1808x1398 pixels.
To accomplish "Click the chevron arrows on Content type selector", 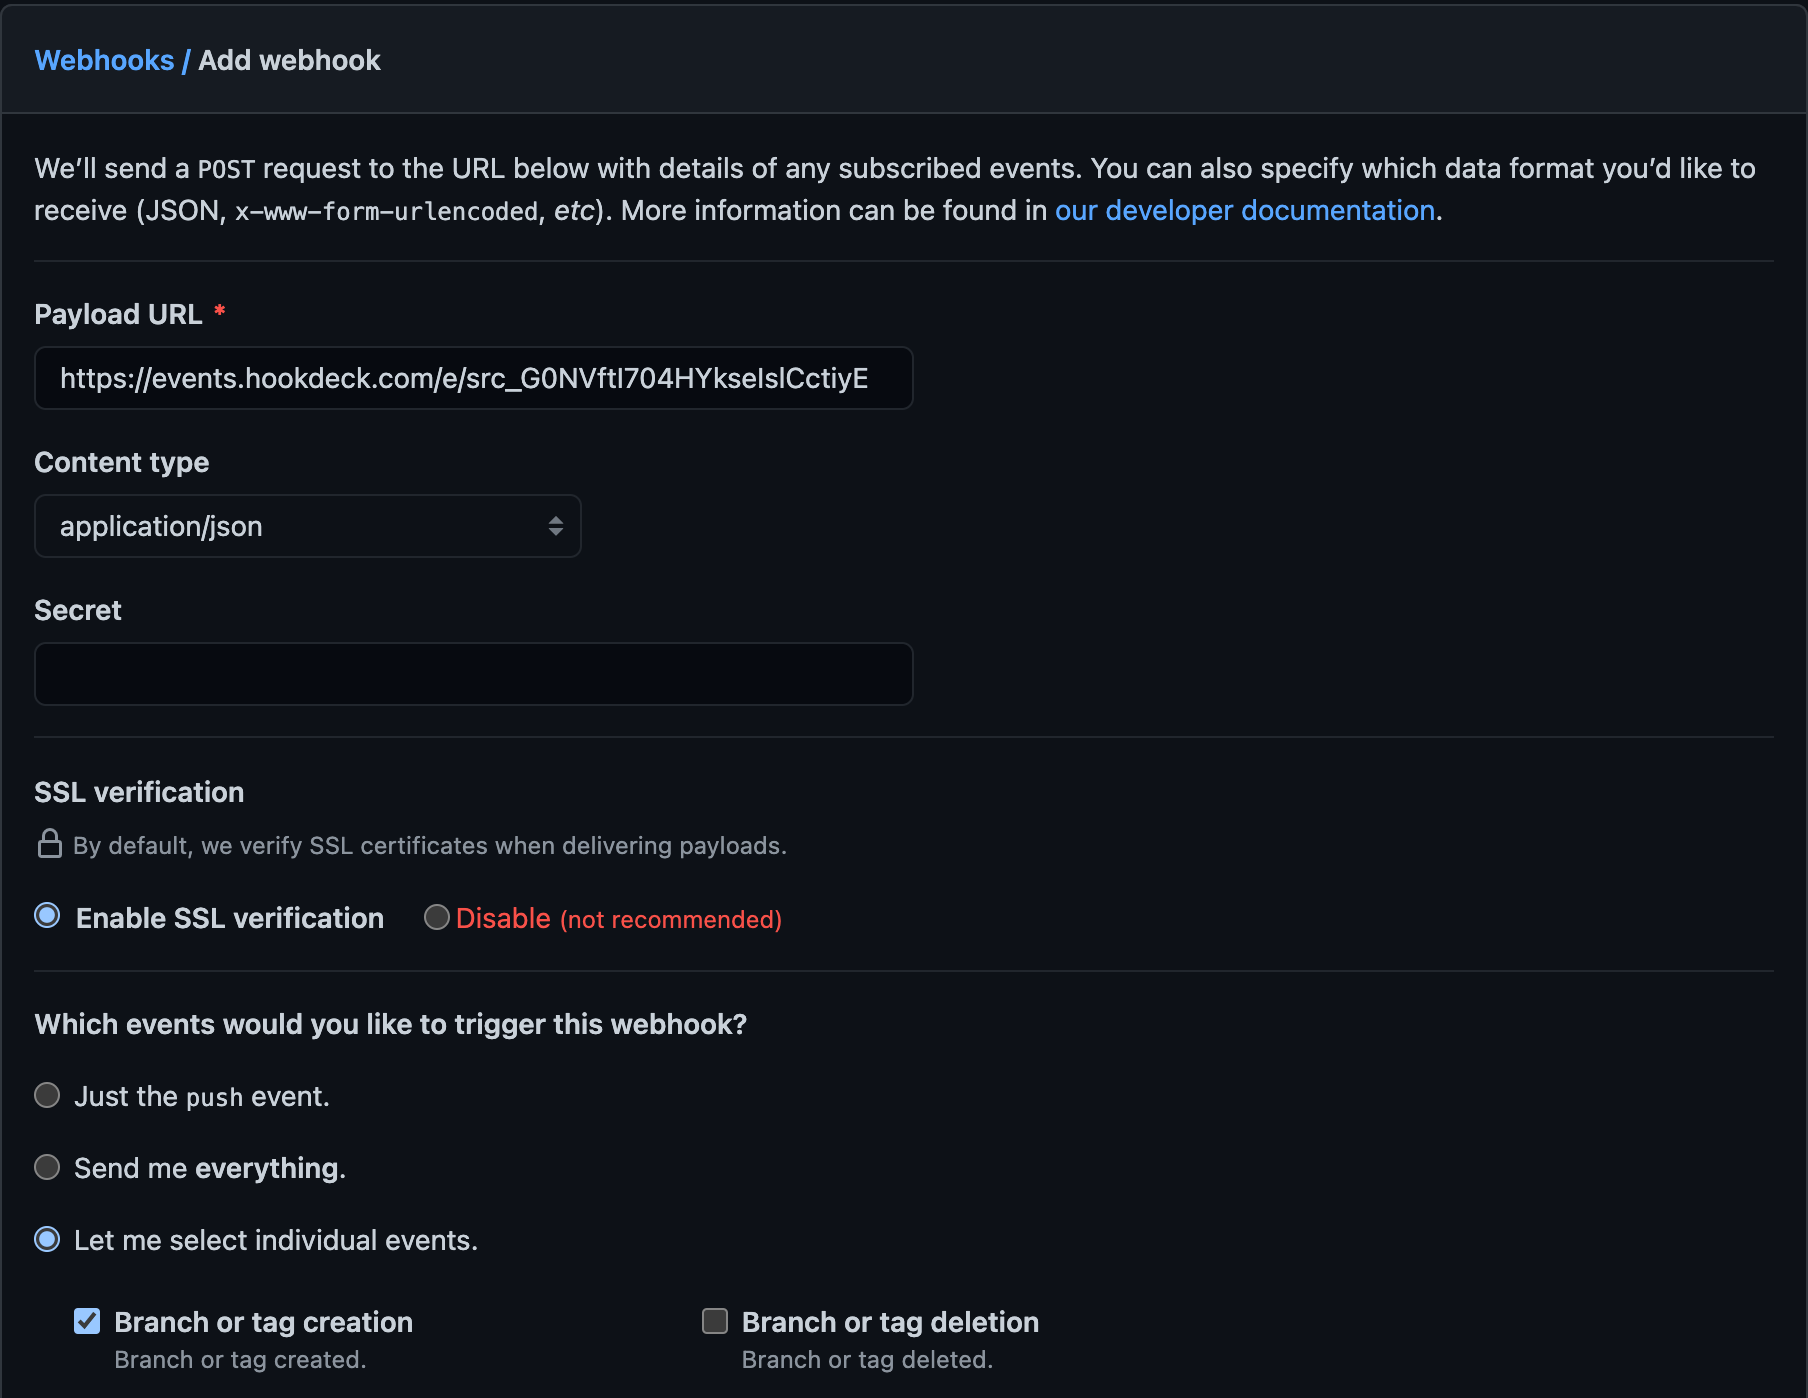I will (x=556, y=526).
